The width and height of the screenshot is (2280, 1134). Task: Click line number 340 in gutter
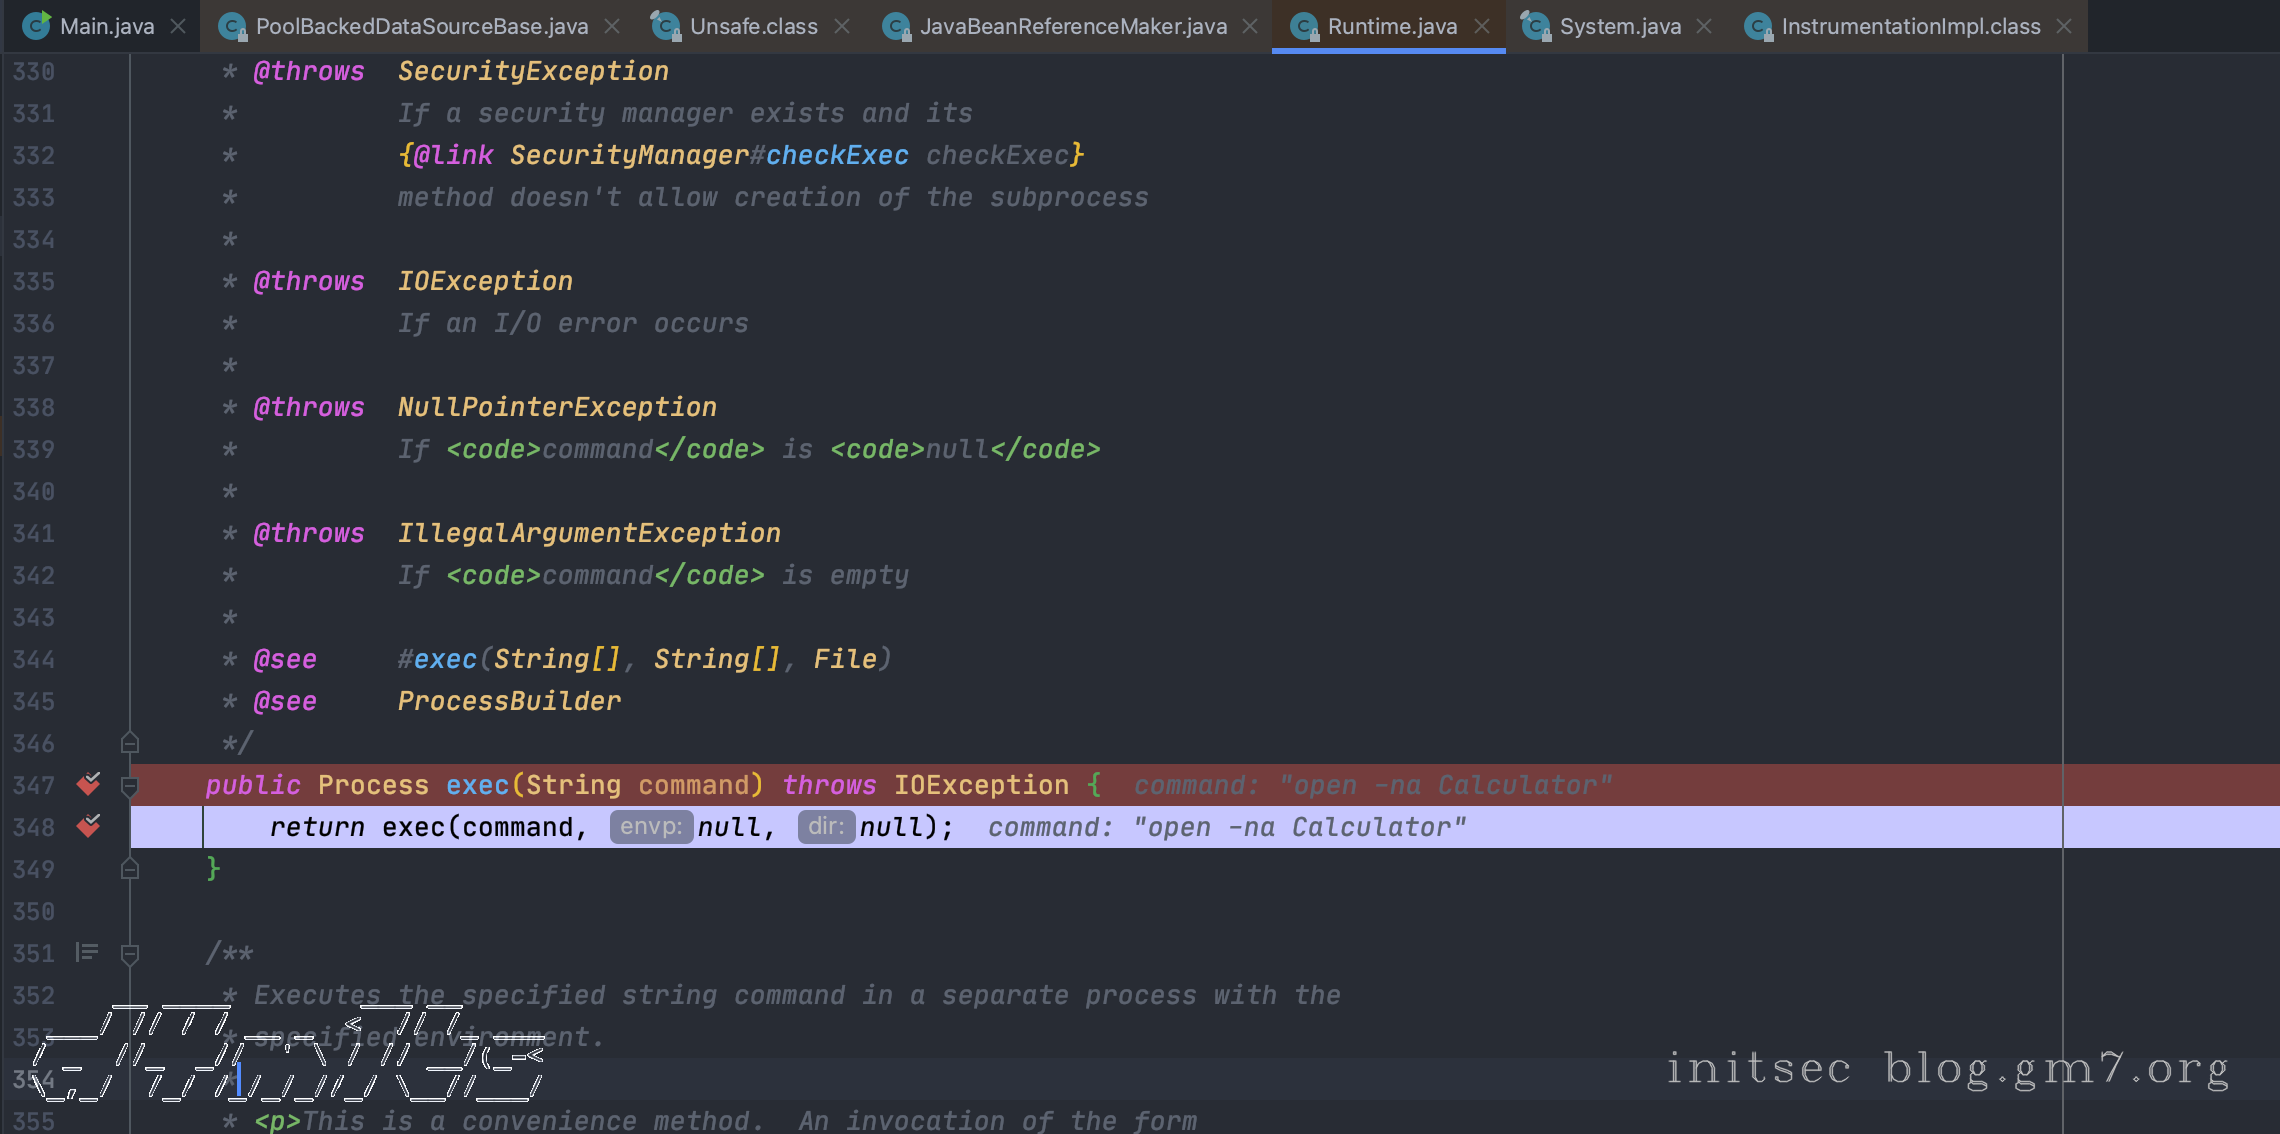(x=34, y=491)
